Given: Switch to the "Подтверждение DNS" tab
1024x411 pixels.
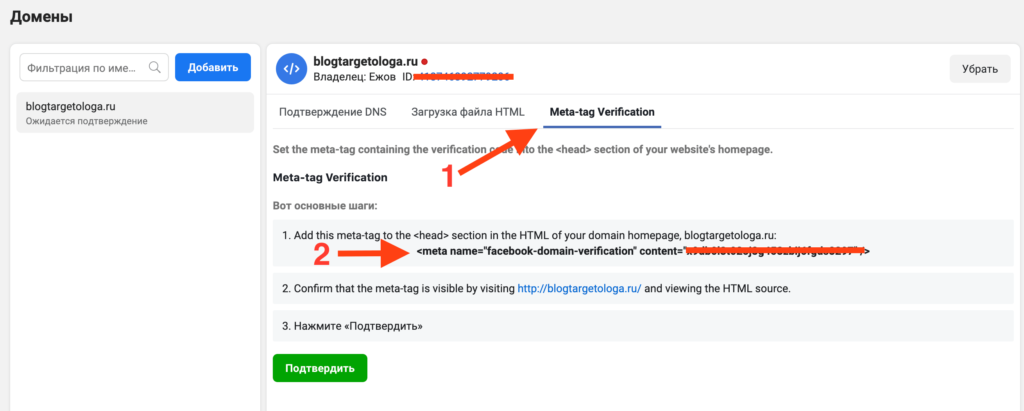Looking at the screenshot, I should click(332, 112).
